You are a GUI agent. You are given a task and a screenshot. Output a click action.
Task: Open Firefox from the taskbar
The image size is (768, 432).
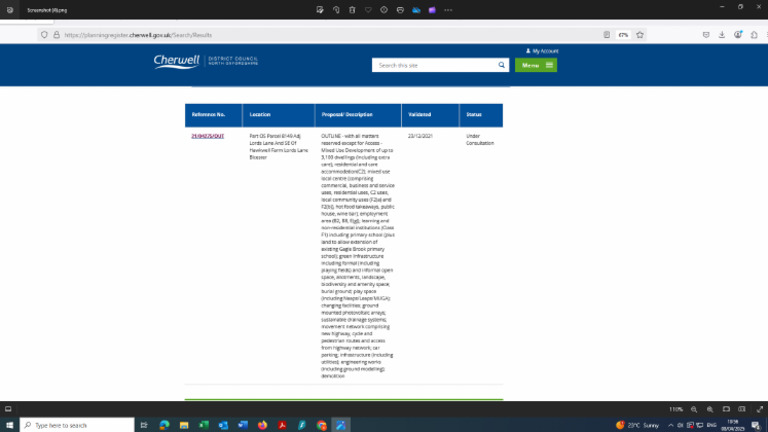pos(263,425)
